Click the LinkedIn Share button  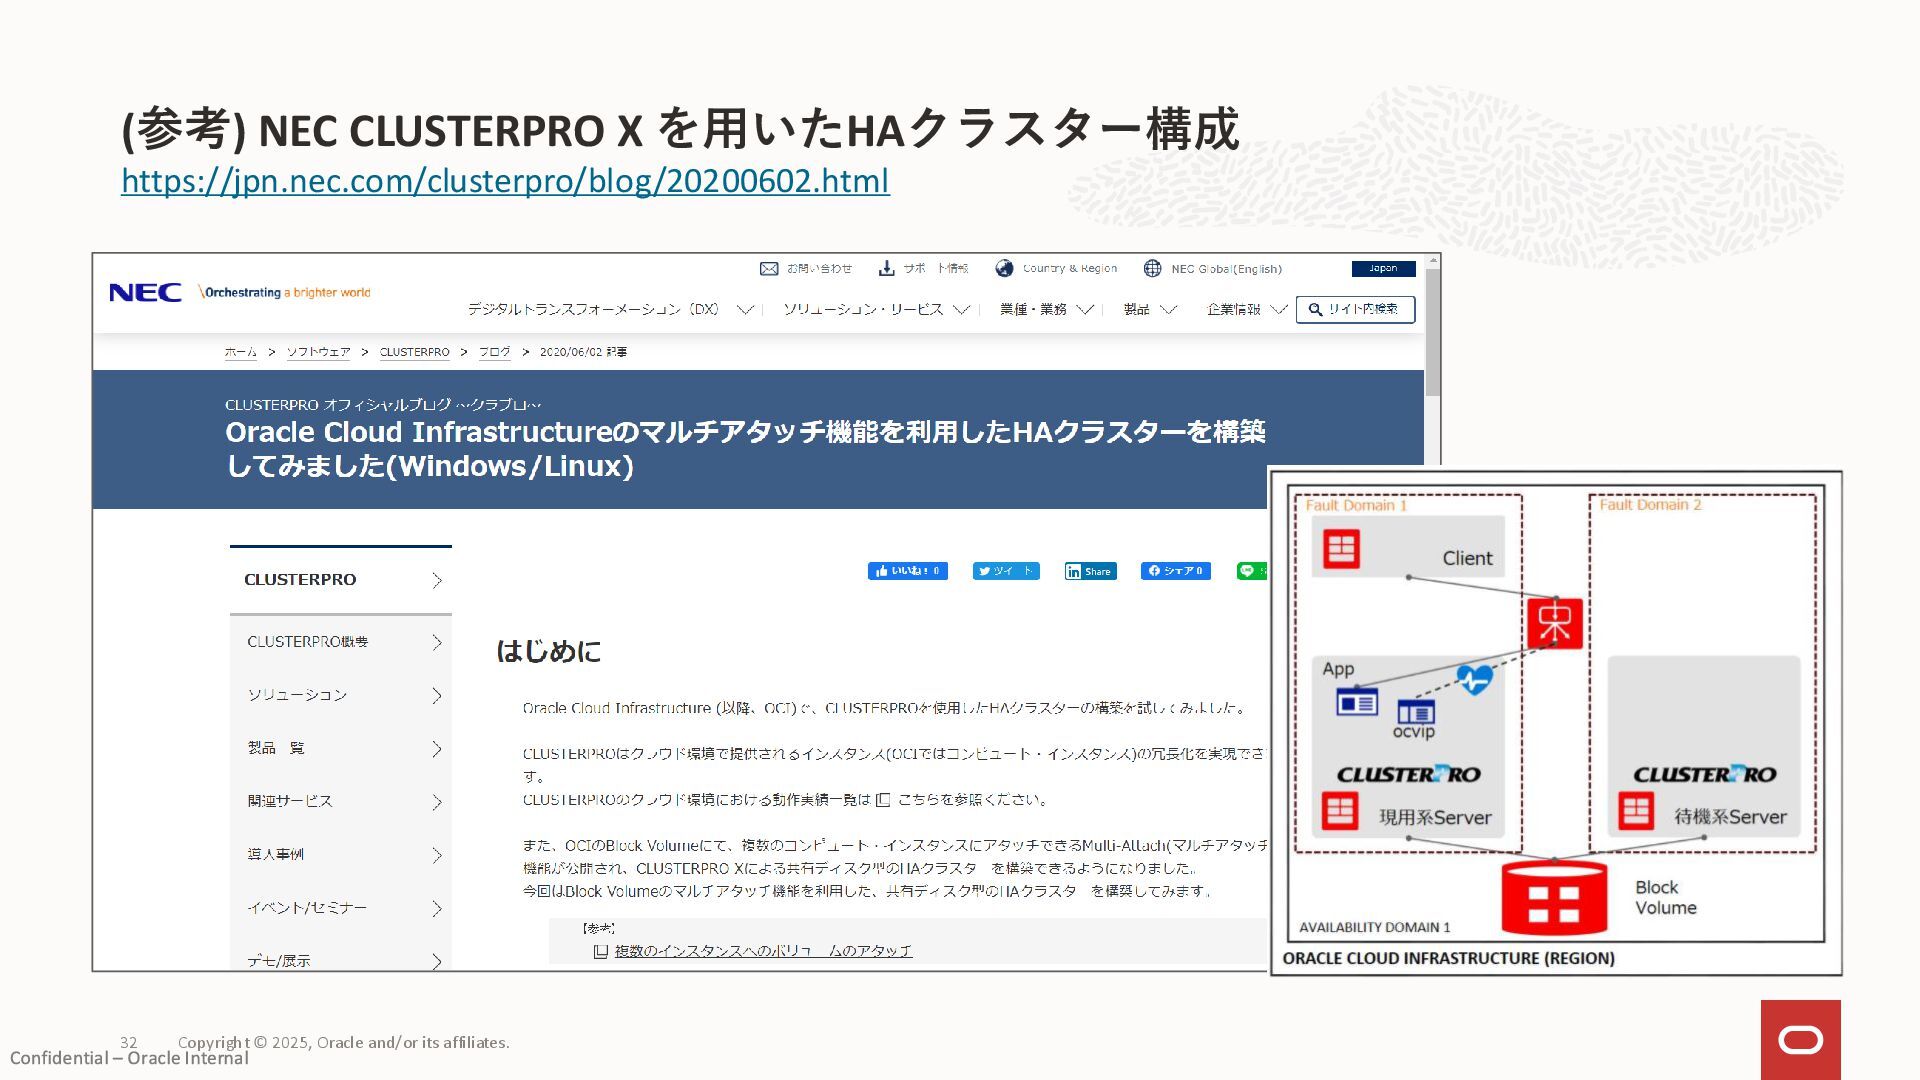[1090, 571]
